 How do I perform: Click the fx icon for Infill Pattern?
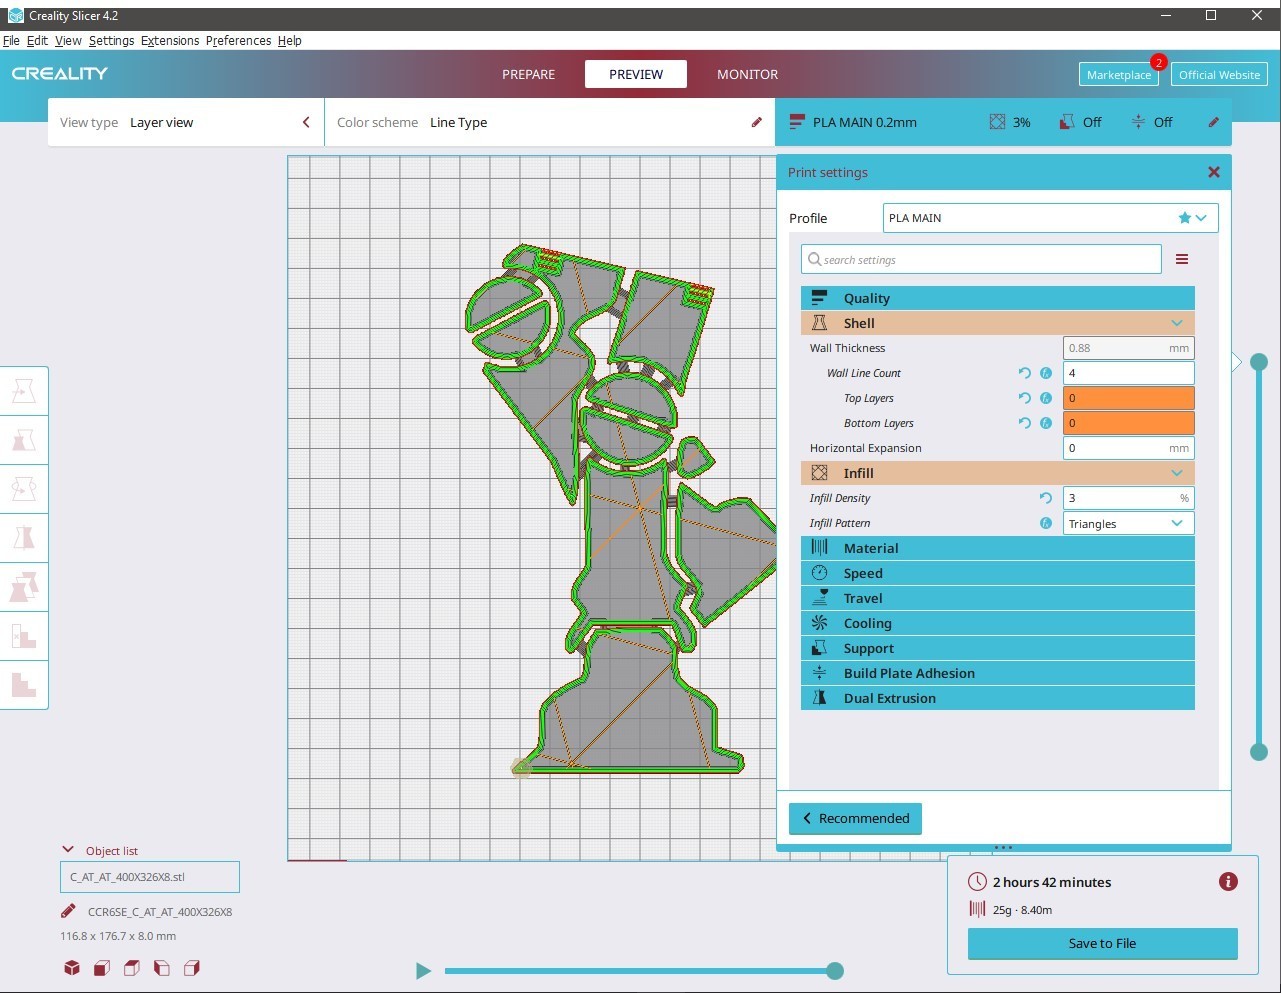coord(1046,523)
